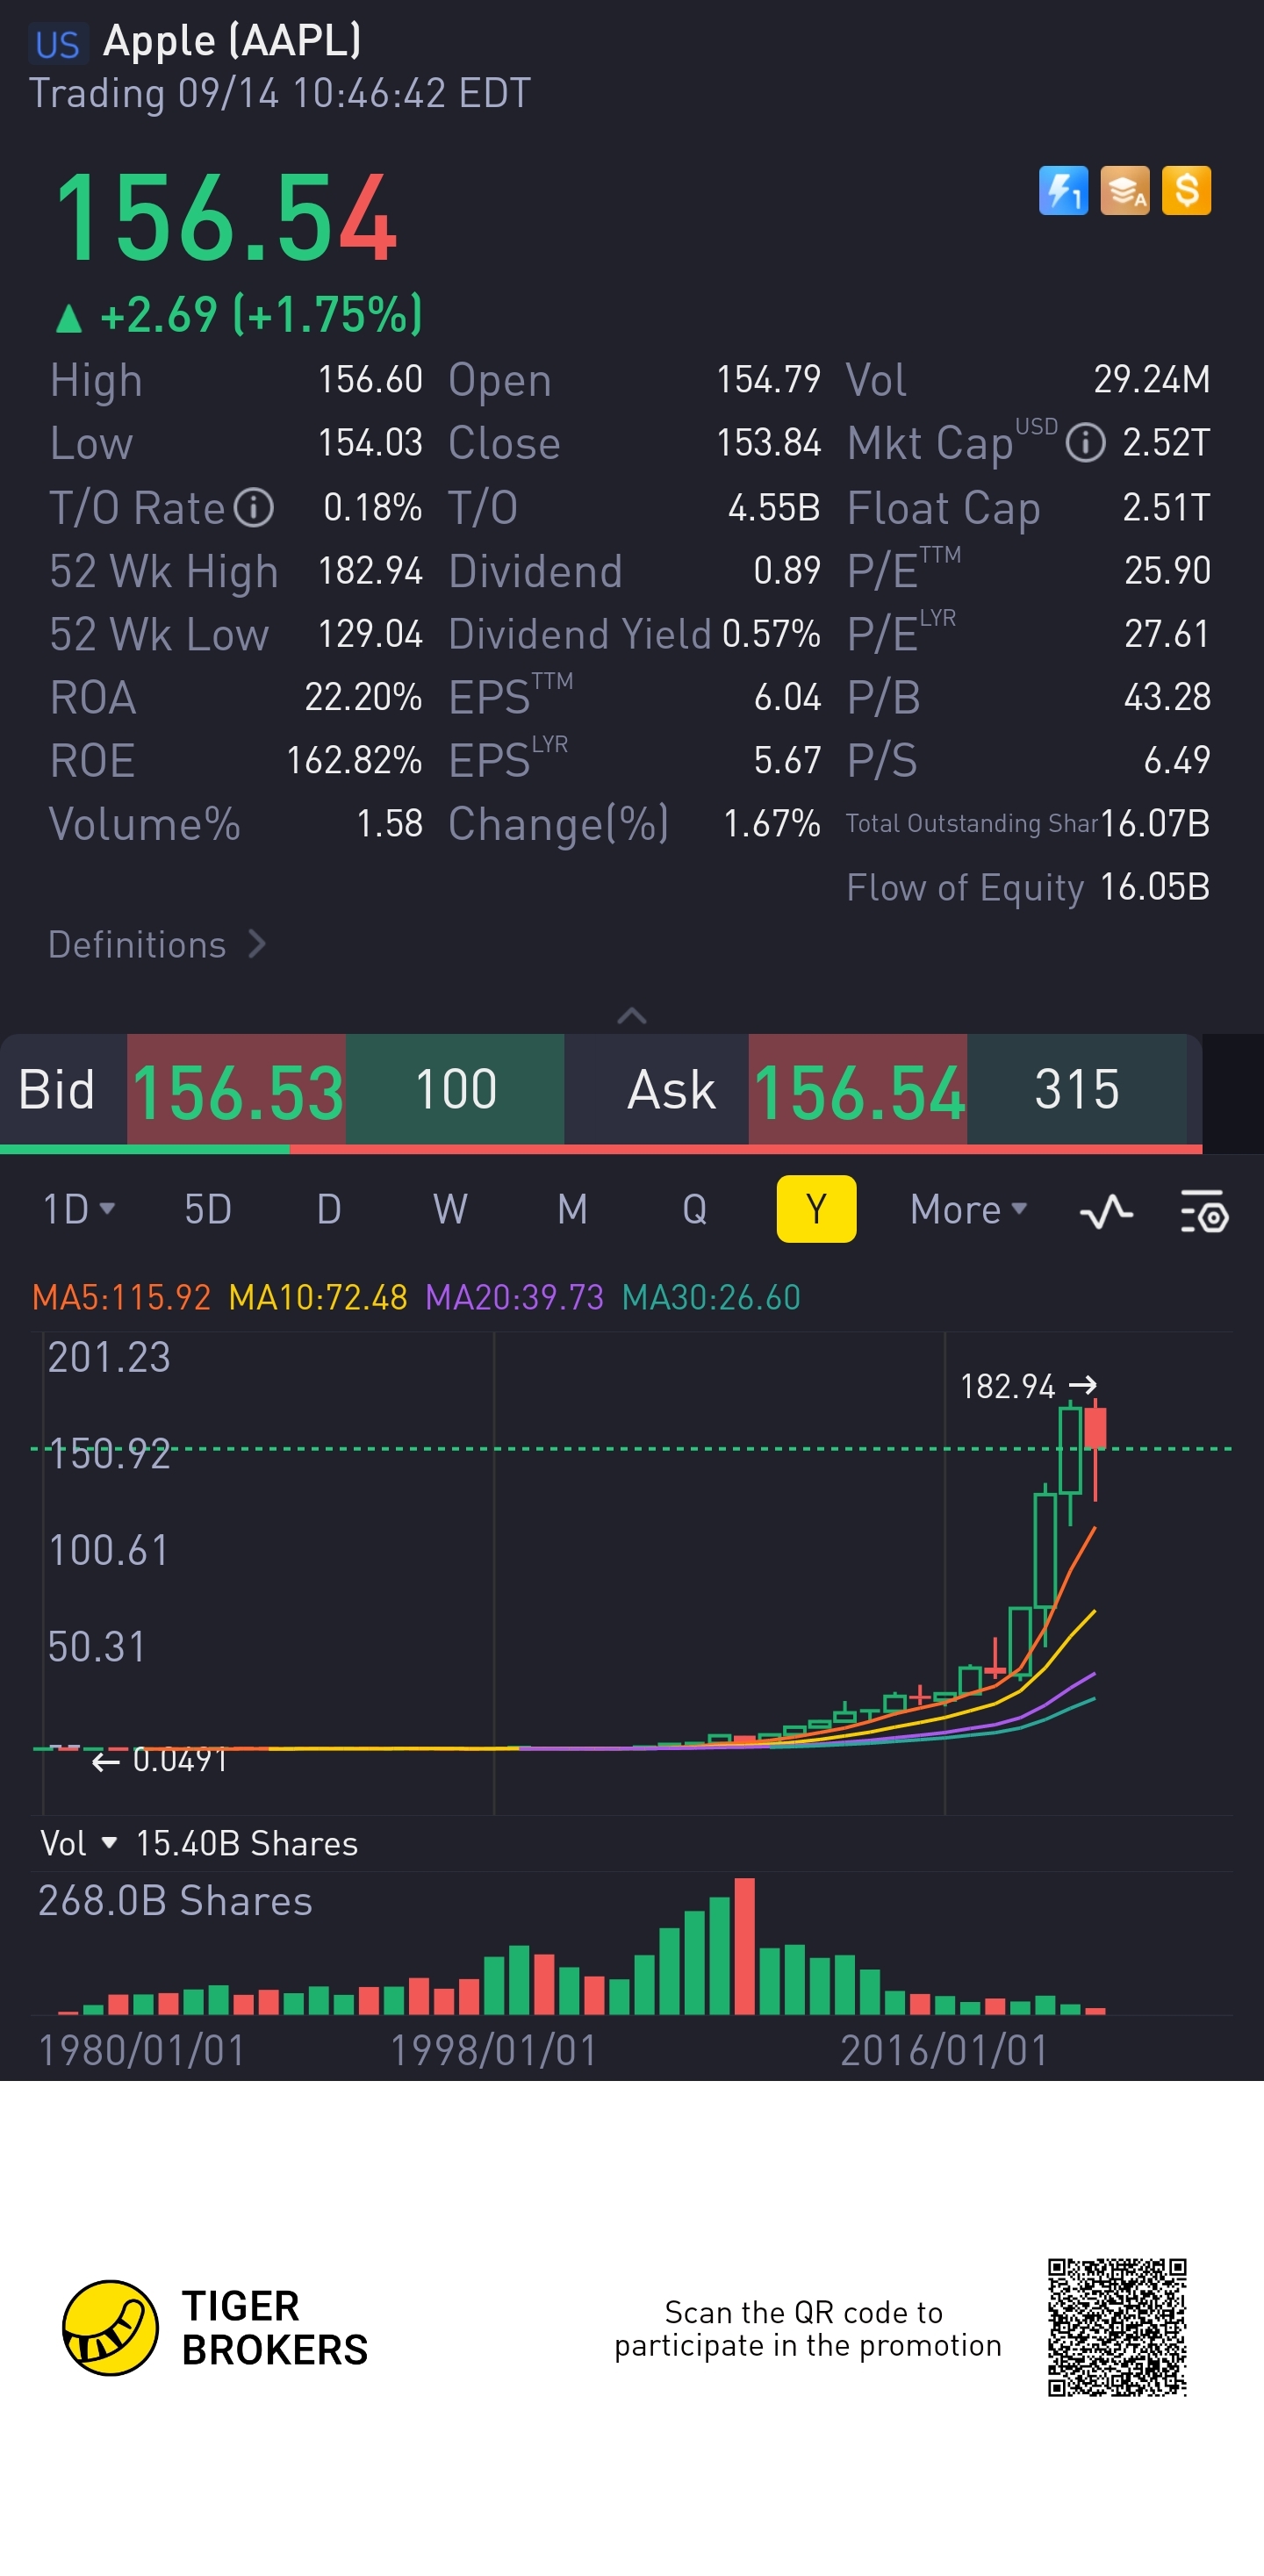The height and width of the screenshot is (2576, 1264).
Task: Tap the ROE value 162.82%
Action: tap(354, 760)
